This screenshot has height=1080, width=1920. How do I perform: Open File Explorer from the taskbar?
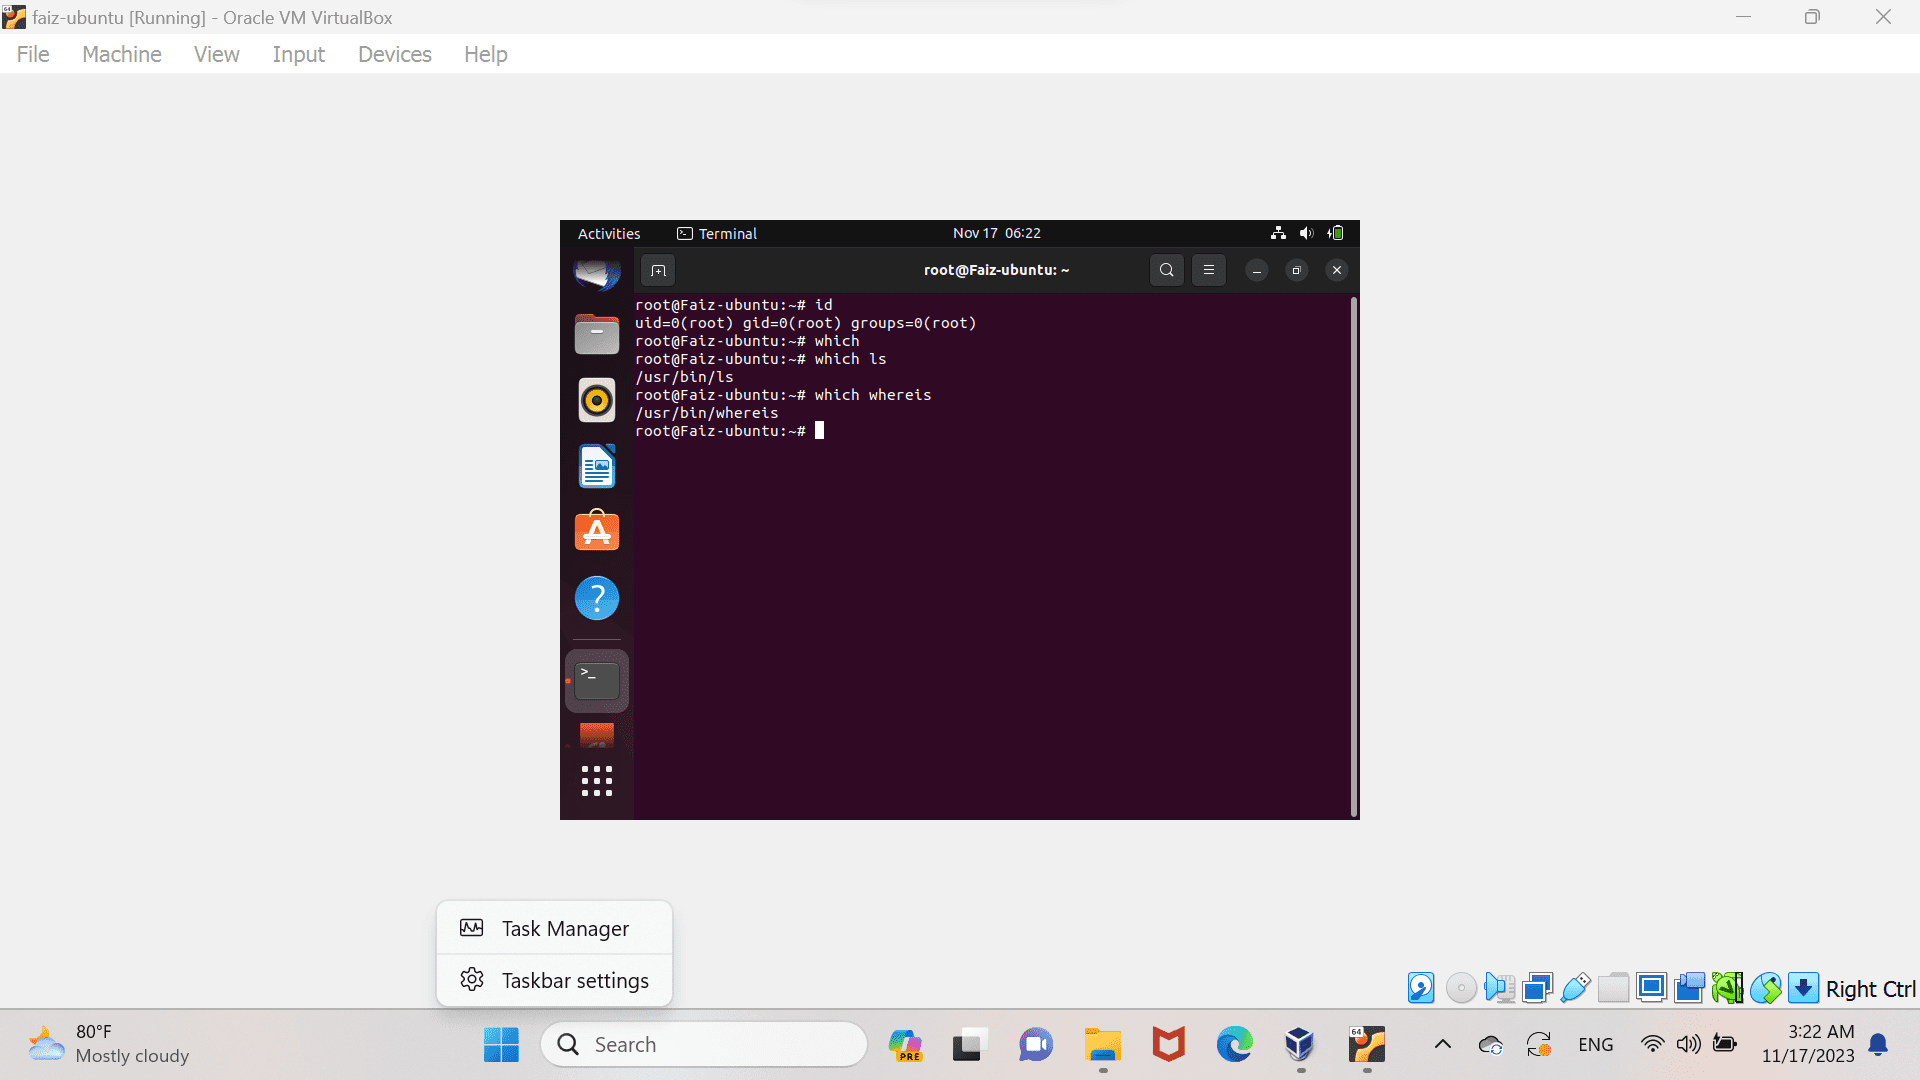point(1103,1045)
